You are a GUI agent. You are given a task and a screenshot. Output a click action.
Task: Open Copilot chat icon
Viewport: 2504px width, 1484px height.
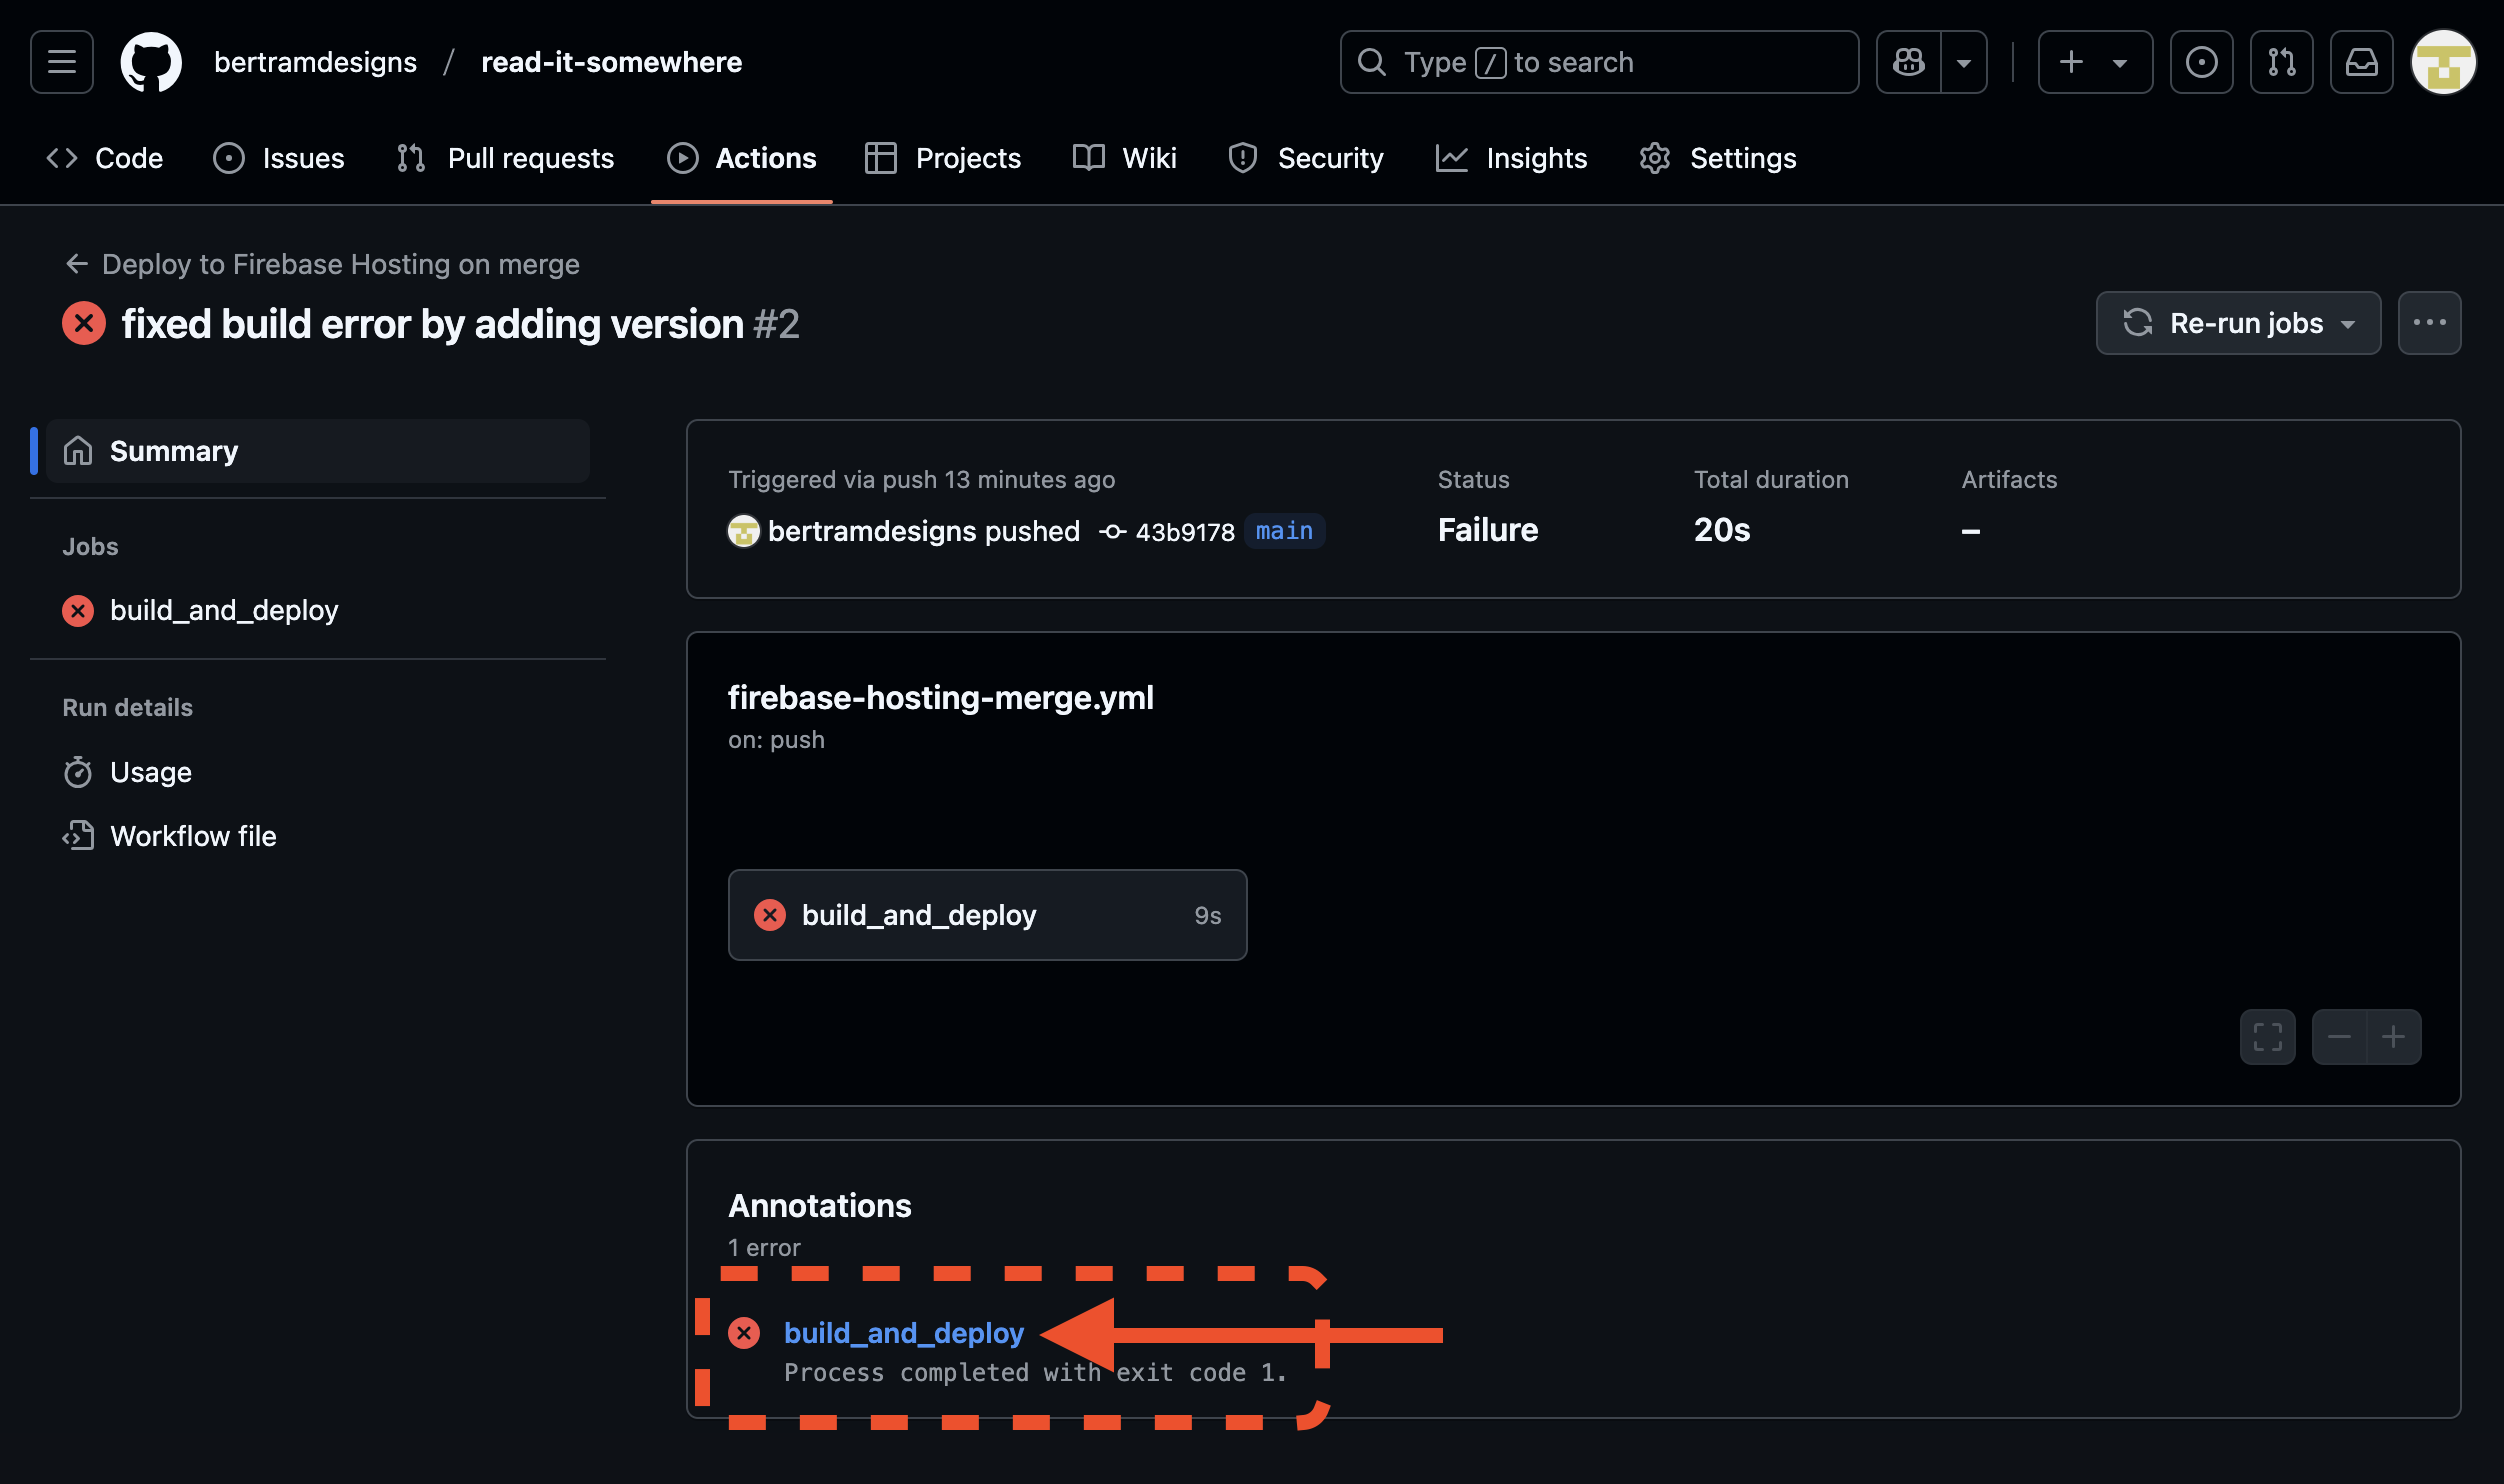(x=1908, y=62)
